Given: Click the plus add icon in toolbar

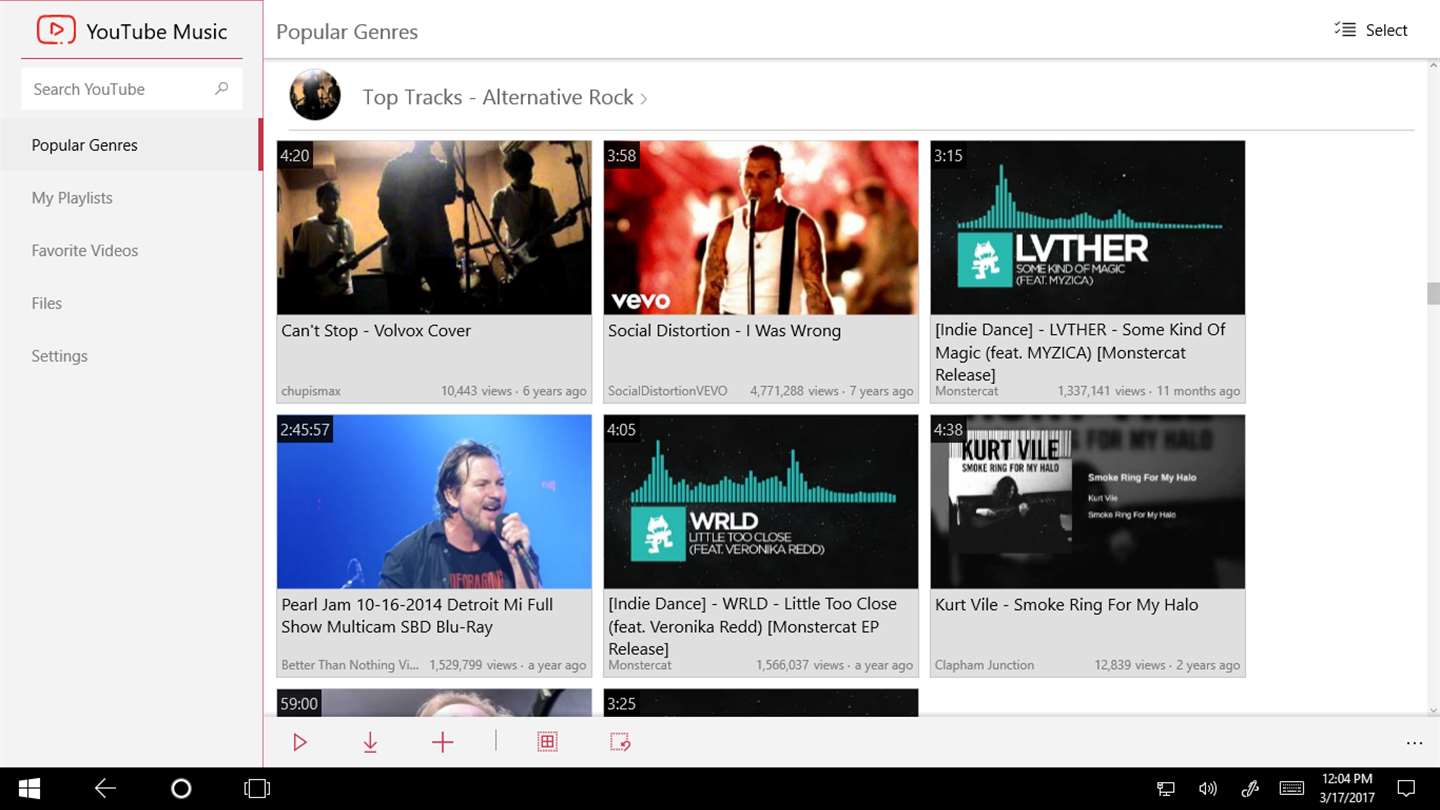Looking at the screenshot, I should (x=442, y=742).
